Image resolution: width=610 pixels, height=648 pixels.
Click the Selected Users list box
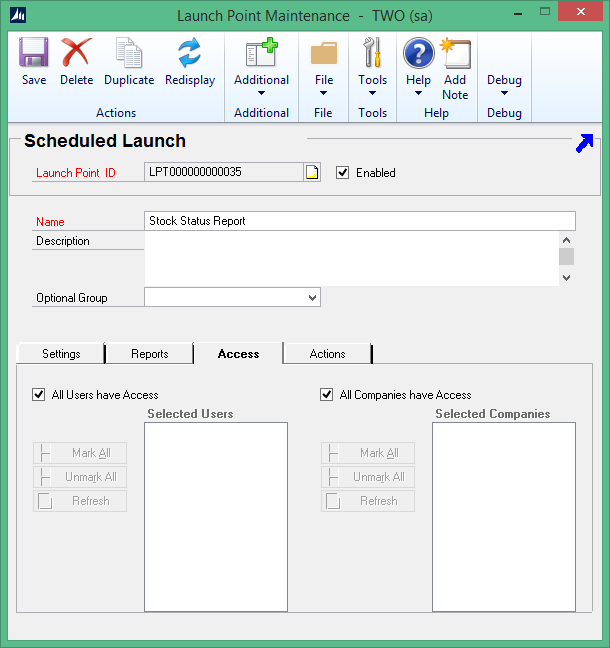(216, 517)
